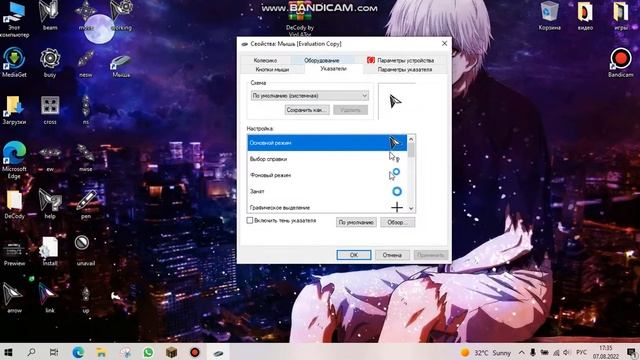Viewport: 640px width, 360px height.
Task: Open the 'Корзина' recycle bin icon
Action: click(549, 16)
